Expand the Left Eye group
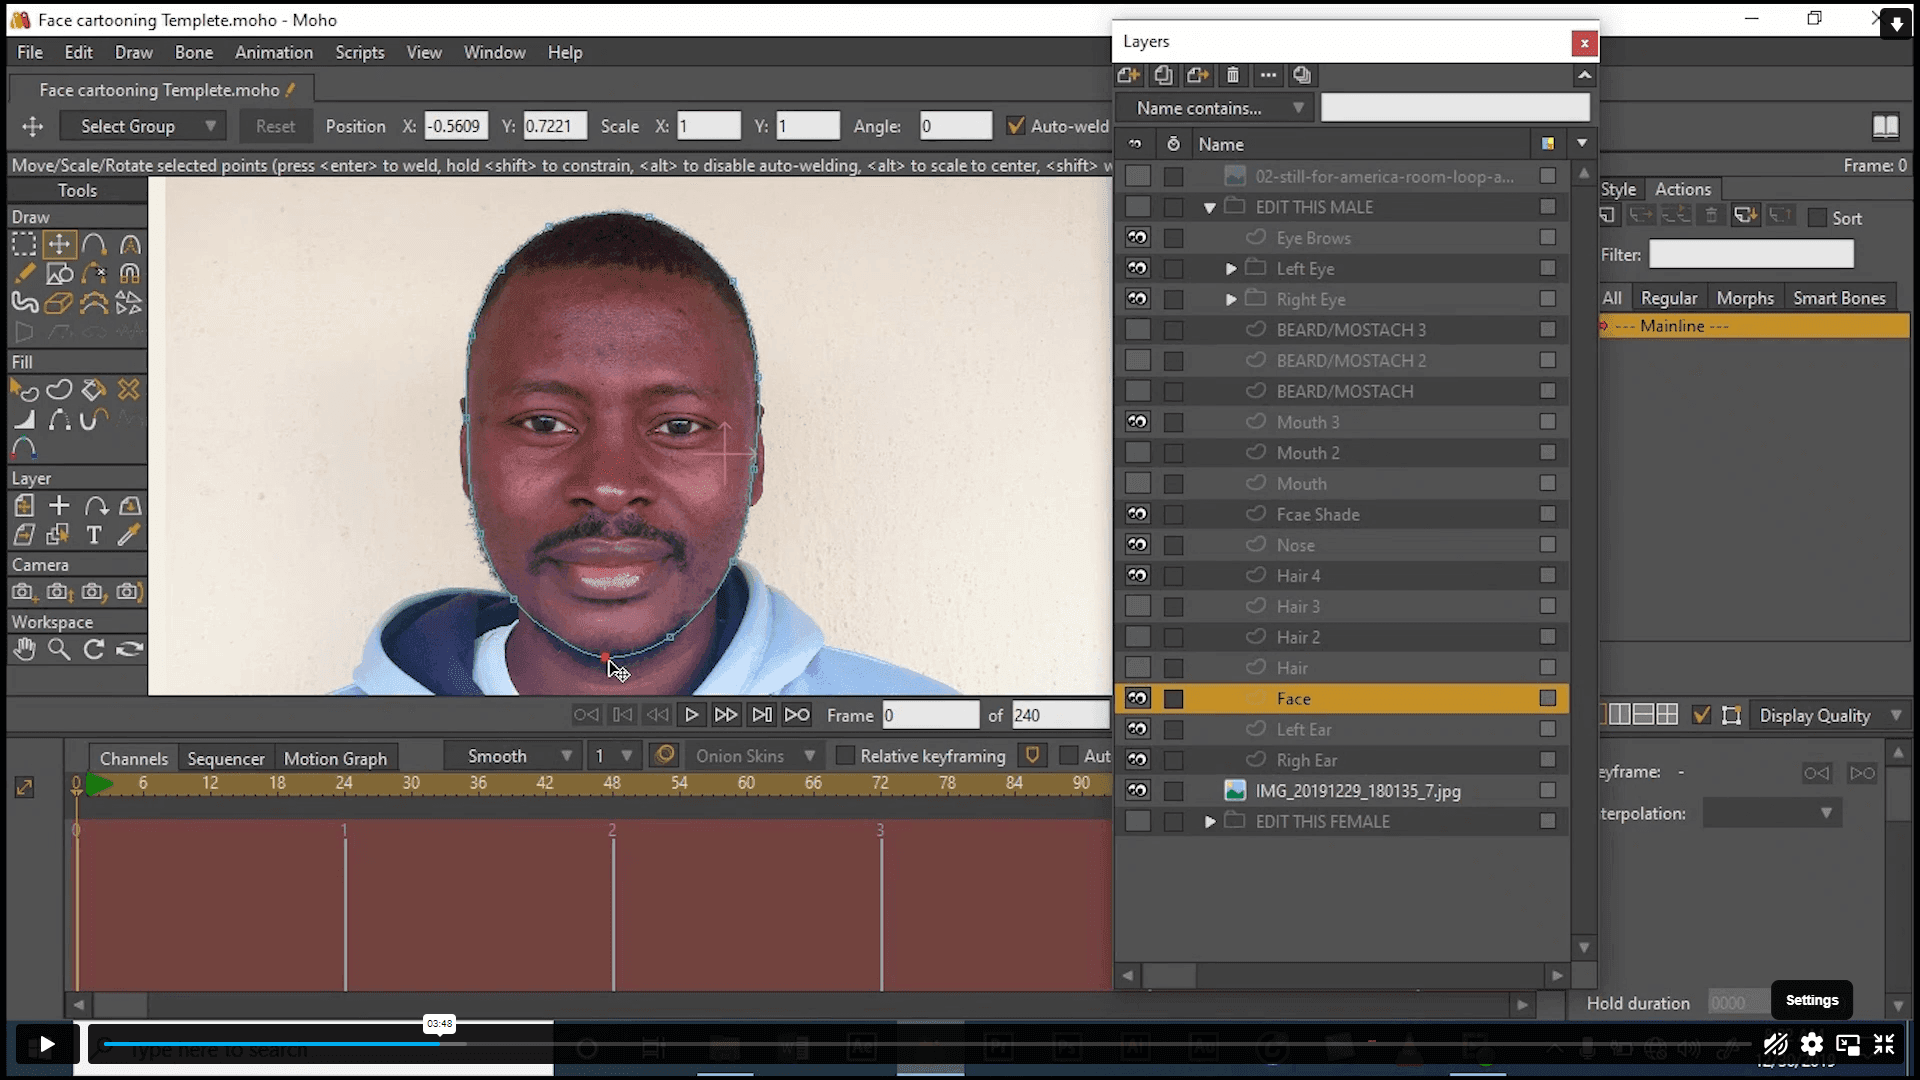Viewport: 1920px width, 1080px height. pos(1230,268)
